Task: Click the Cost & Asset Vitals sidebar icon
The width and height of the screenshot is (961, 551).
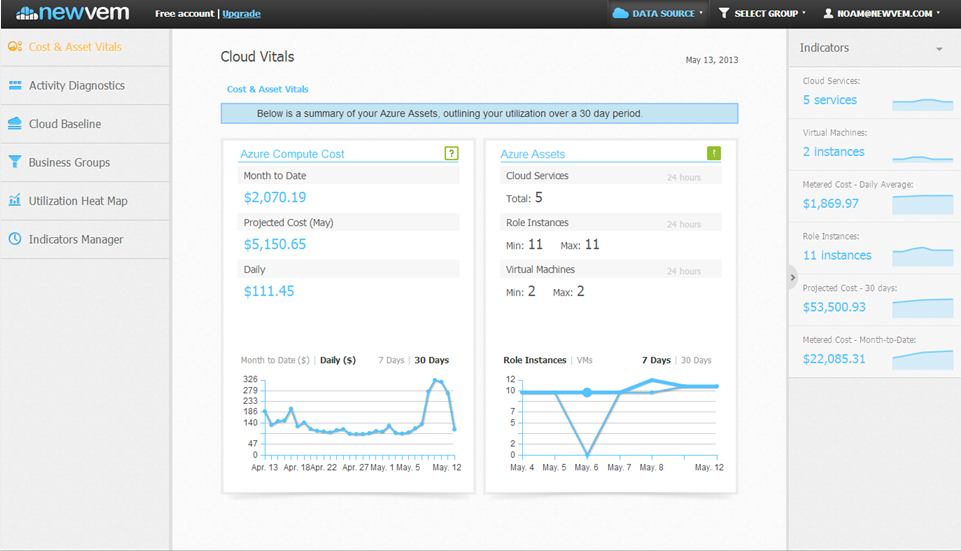Action: point(15,47)
